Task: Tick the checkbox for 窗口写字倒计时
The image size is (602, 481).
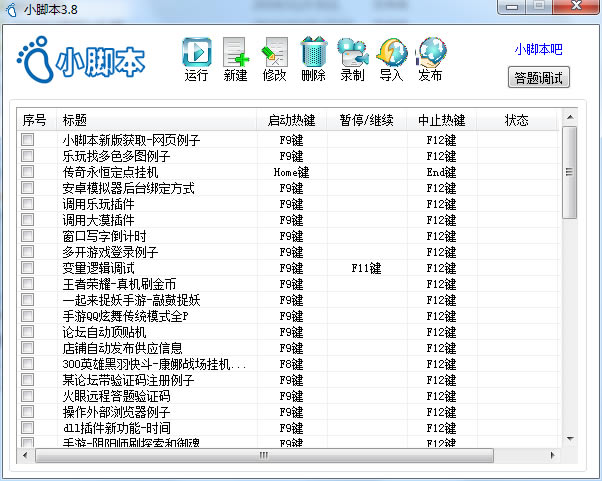Action: [x=28, y=236]
